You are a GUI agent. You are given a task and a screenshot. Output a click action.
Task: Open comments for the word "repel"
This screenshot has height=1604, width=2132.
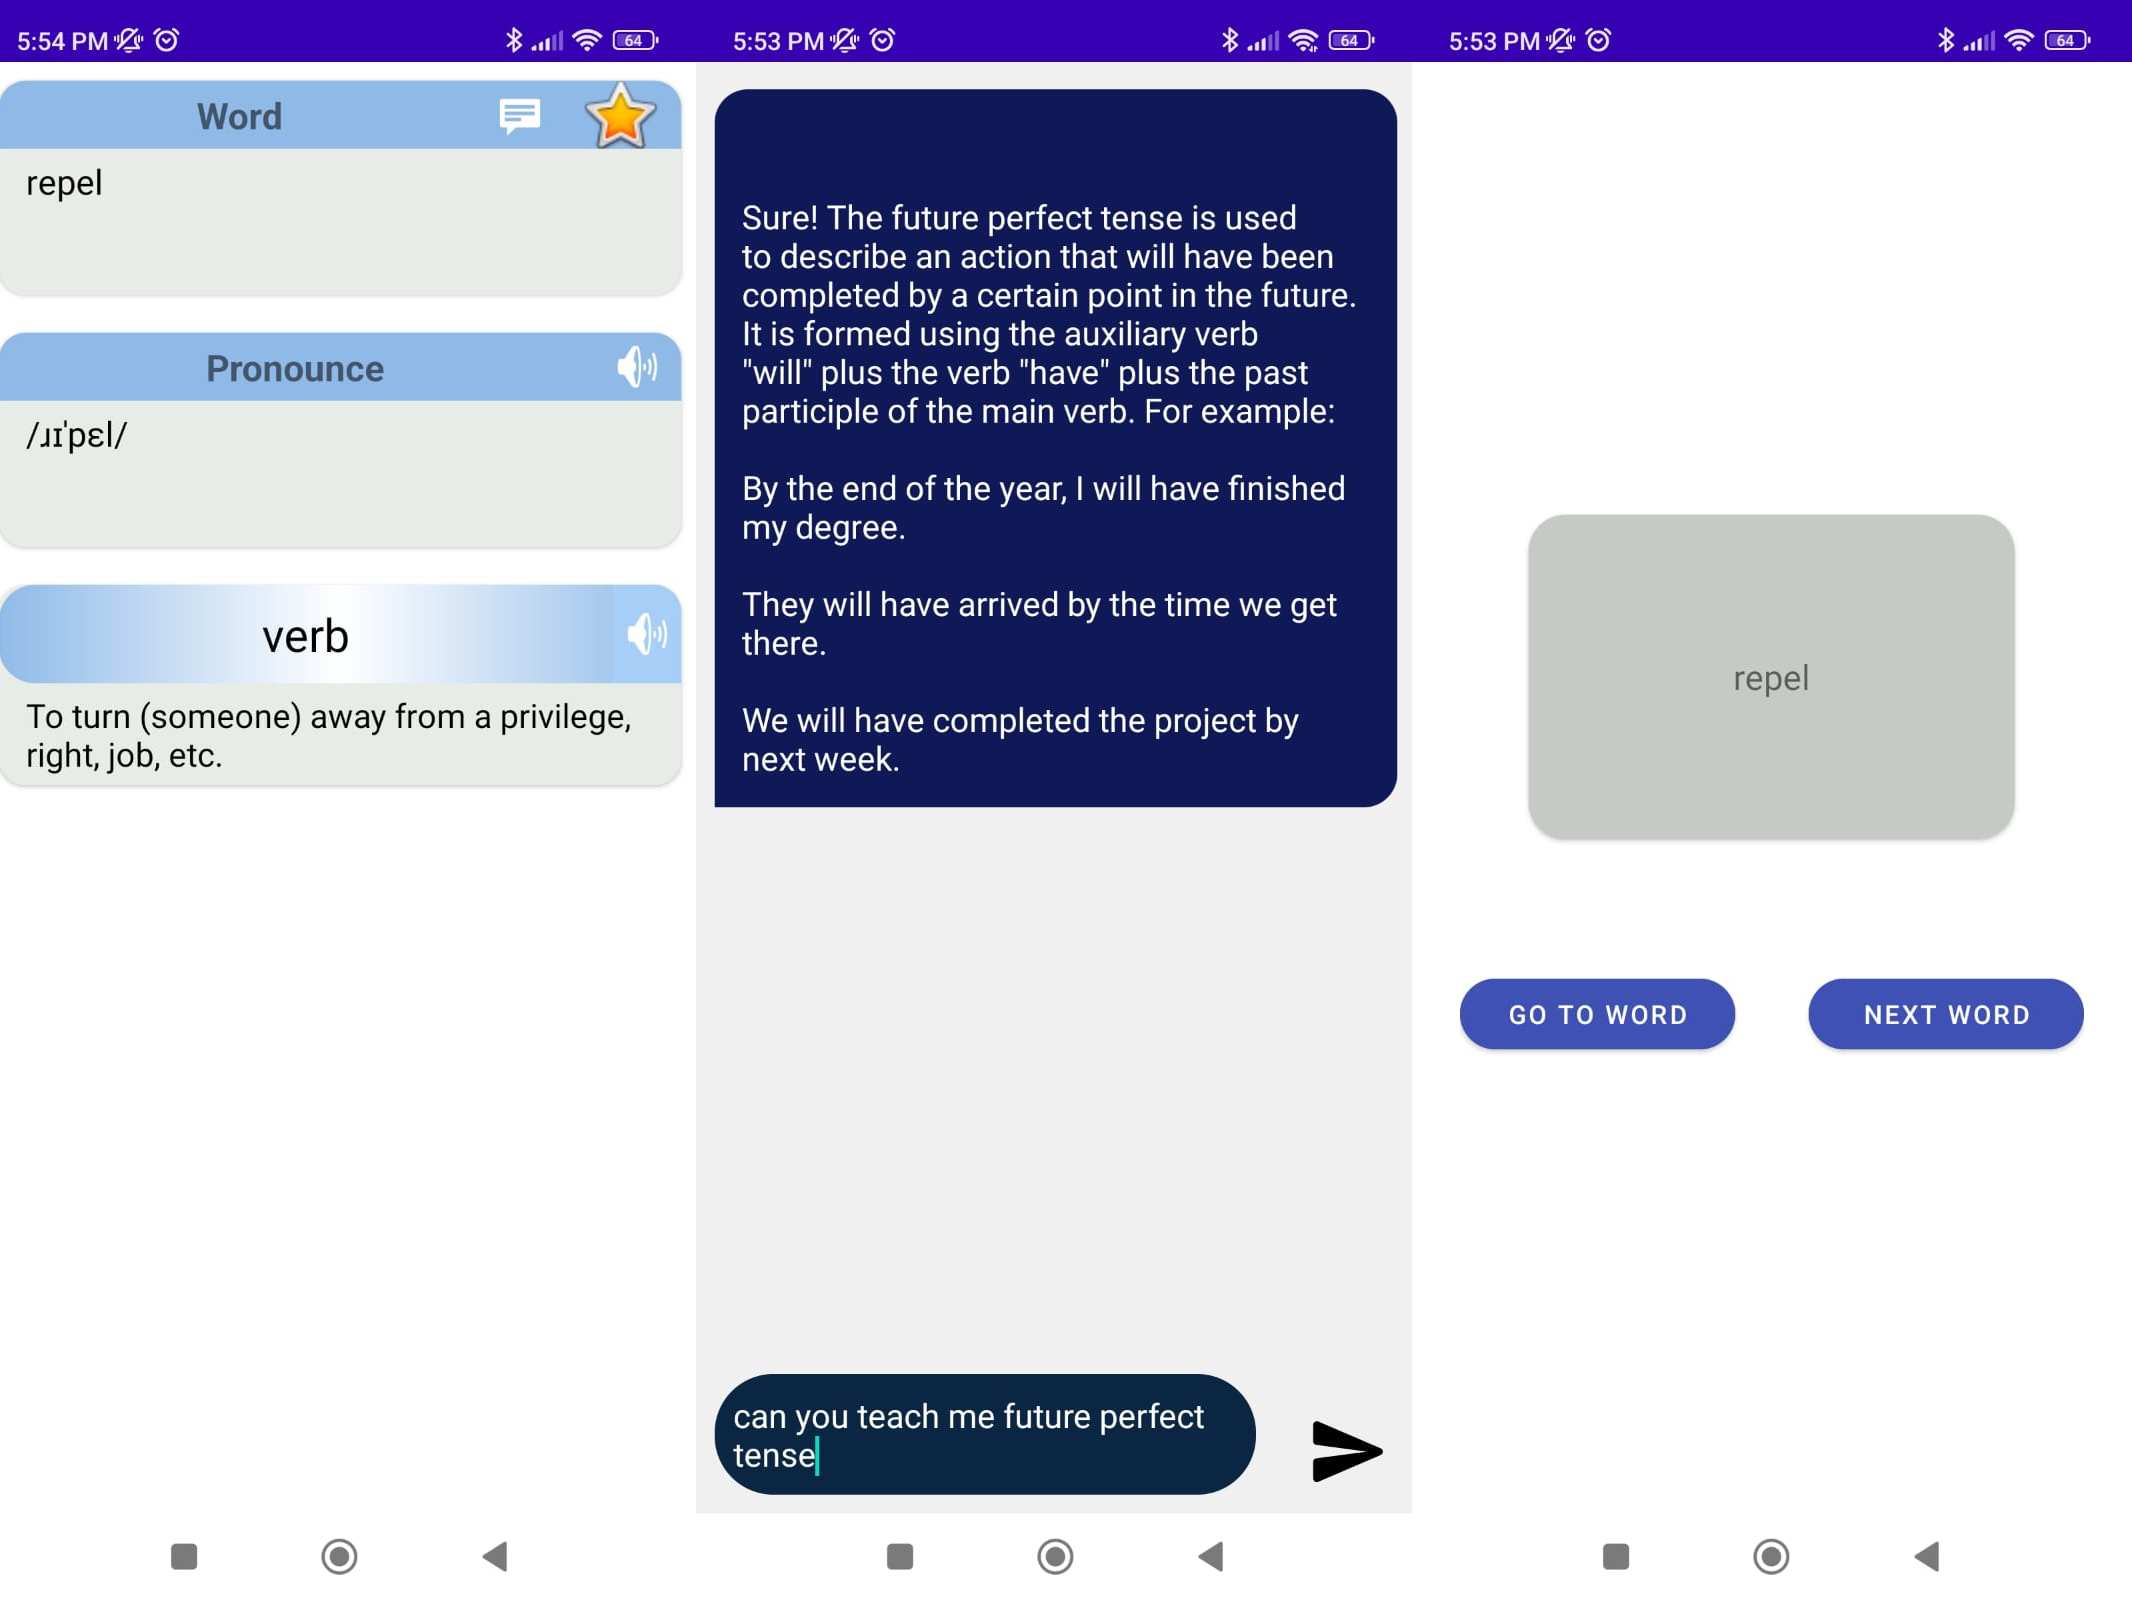(519, 115)
